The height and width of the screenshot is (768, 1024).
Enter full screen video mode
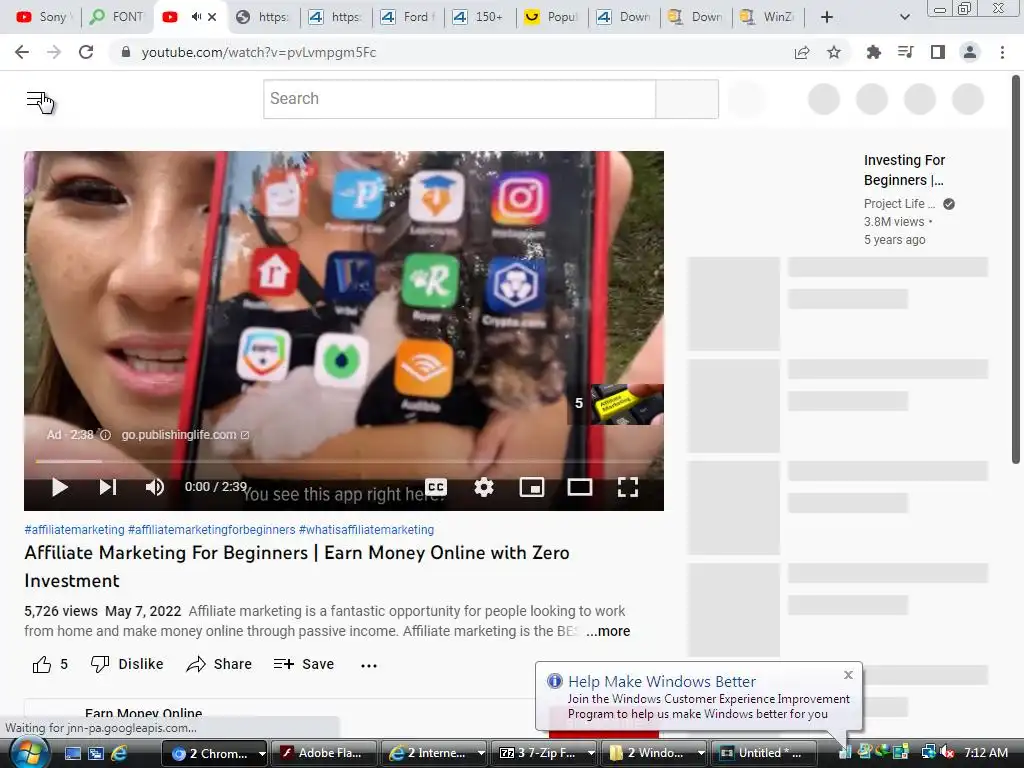(628, 487)
